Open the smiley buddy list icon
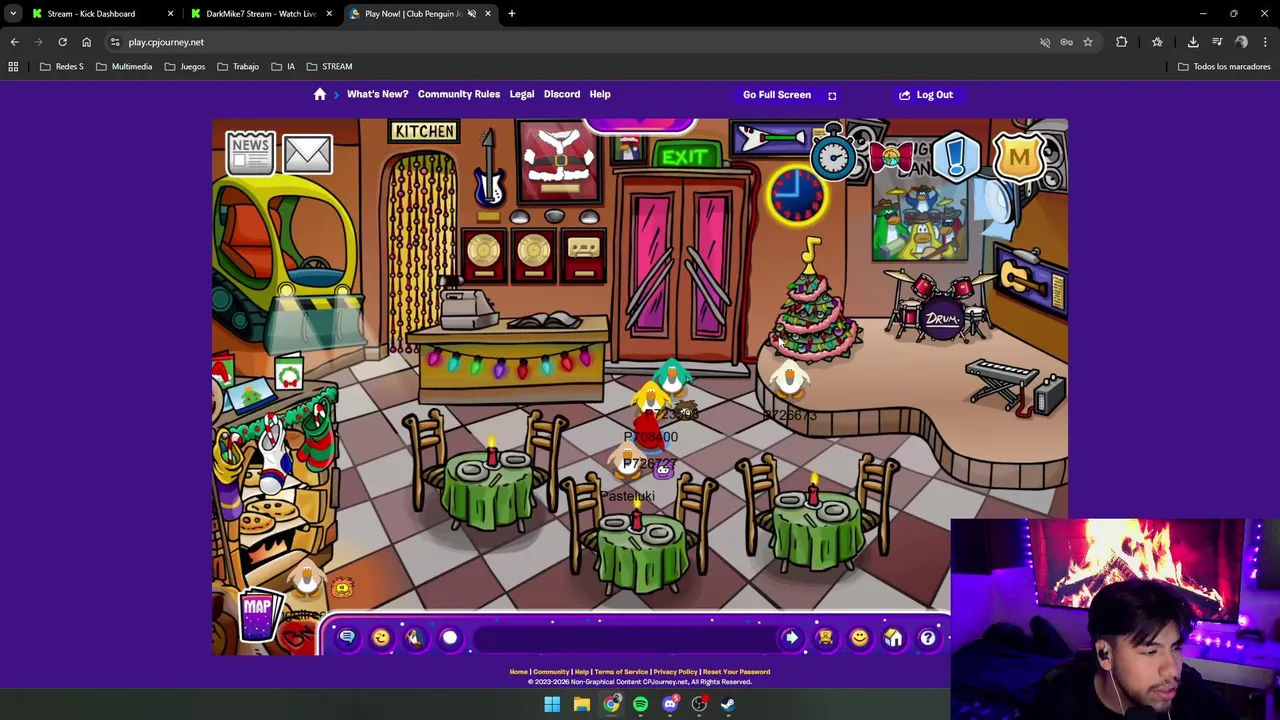This screenshot has width=1280, height=720. tap(859, 637)
